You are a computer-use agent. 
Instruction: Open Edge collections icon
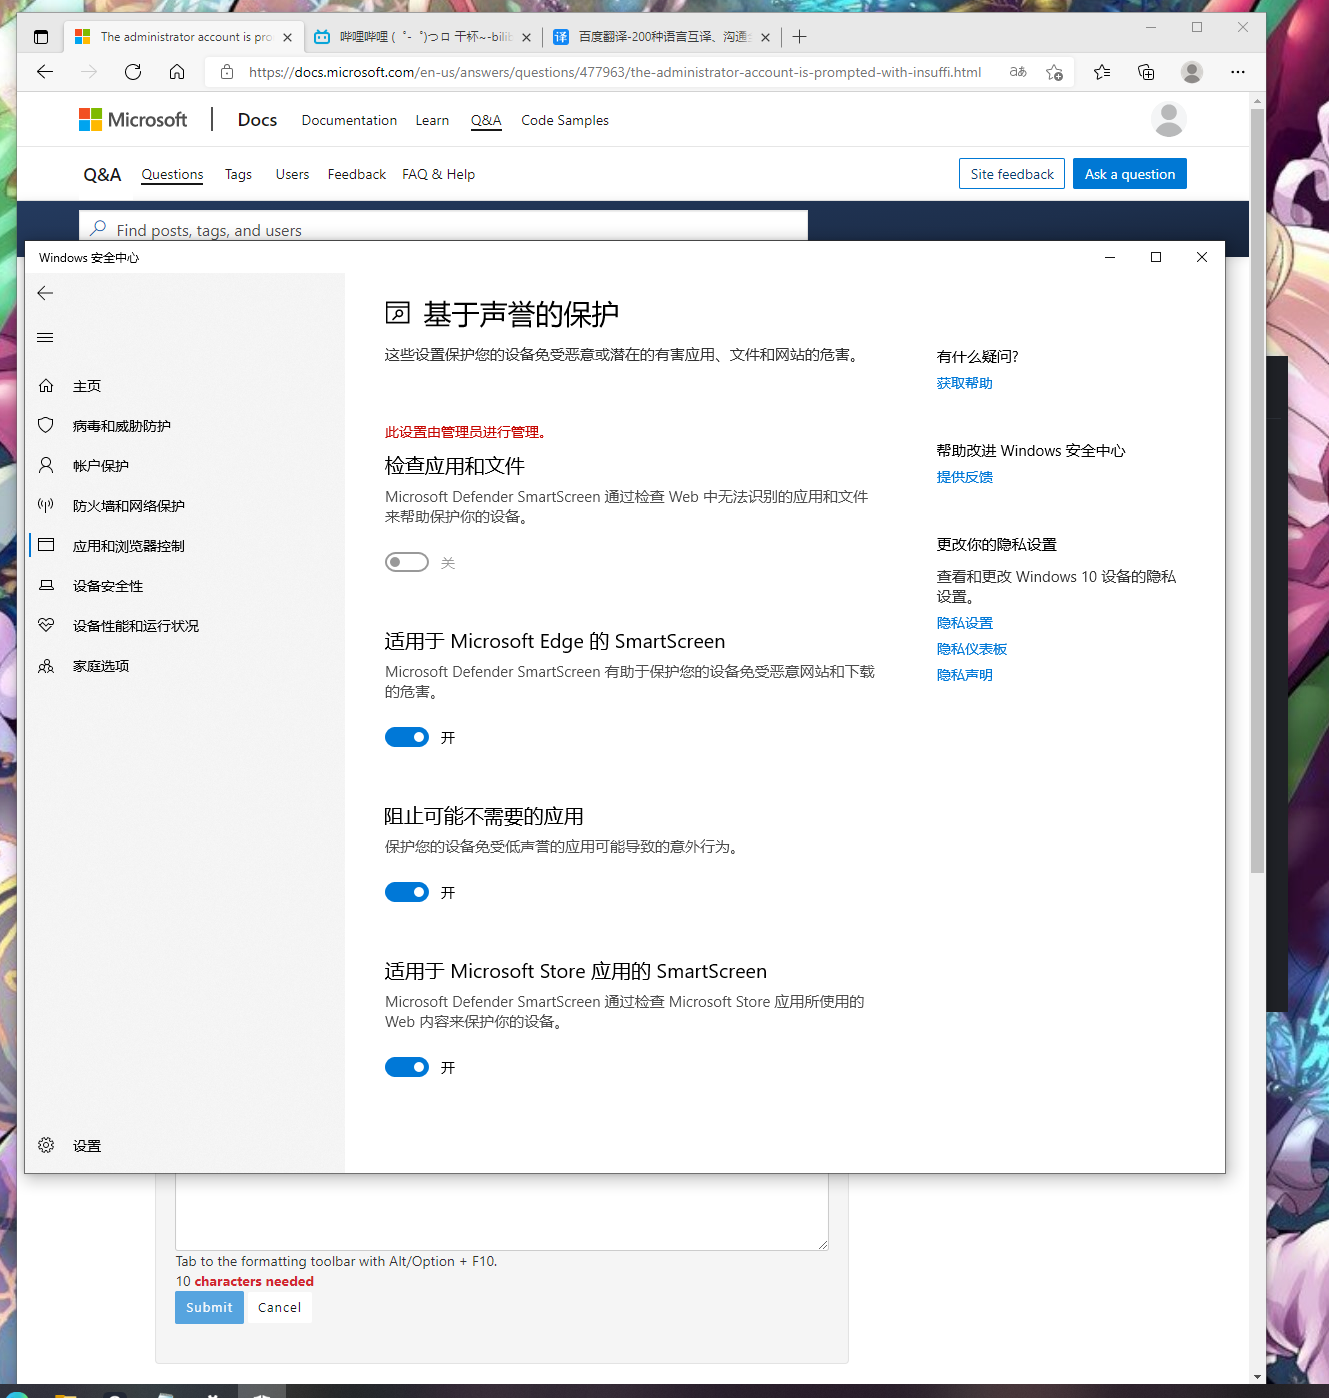point(1146,72)
